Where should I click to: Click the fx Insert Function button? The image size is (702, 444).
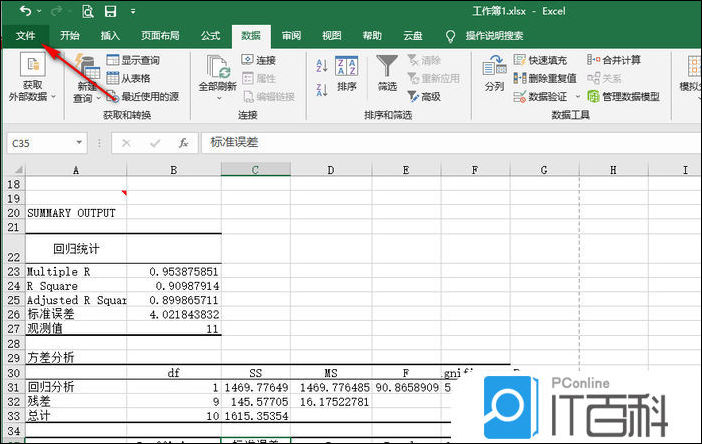(x=183, y=143)
